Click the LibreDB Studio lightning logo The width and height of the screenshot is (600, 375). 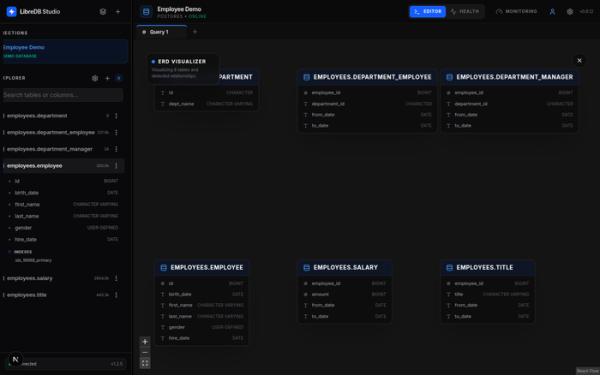(11, 11)
